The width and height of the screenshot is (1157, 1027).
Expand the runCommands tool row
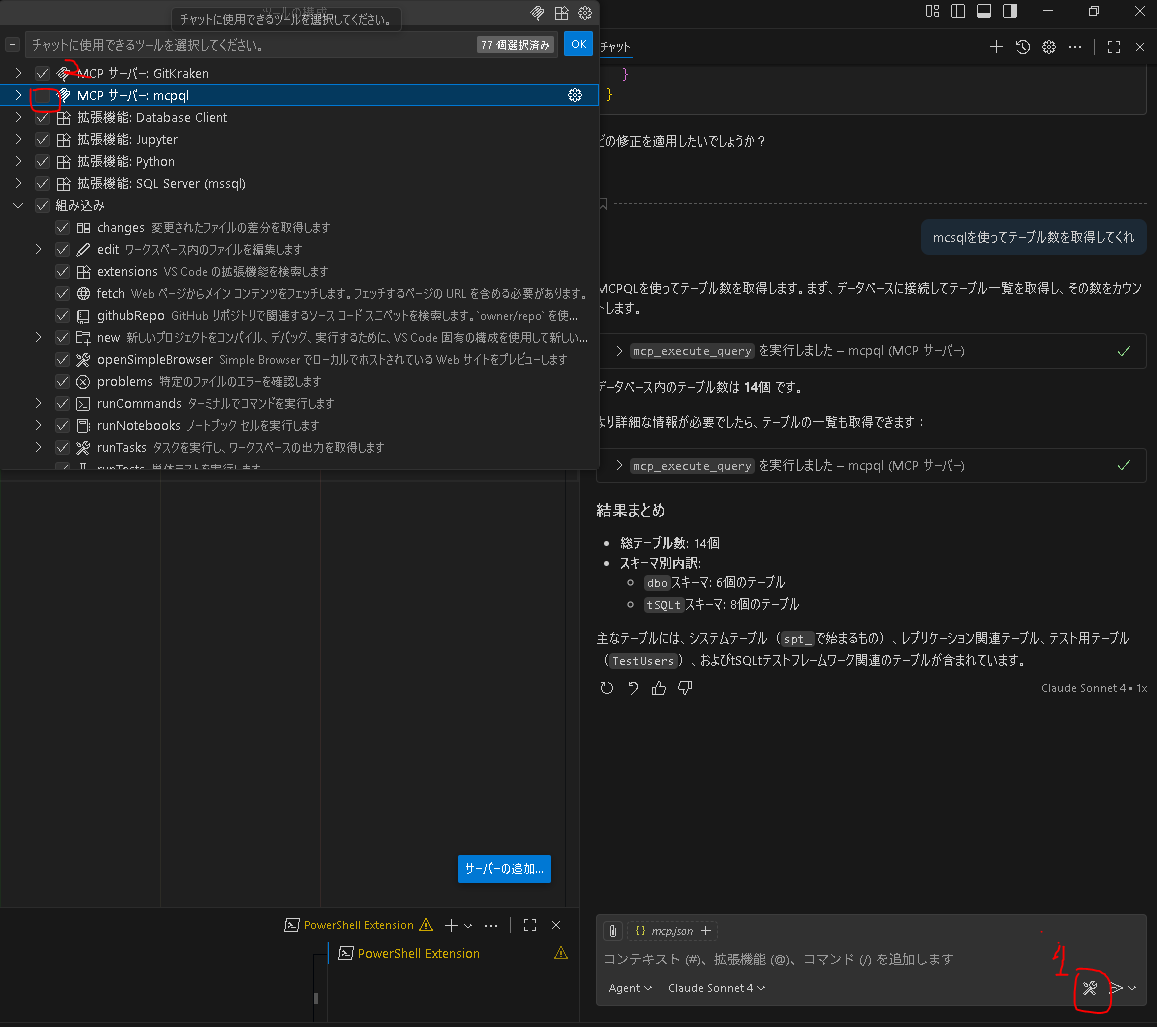[38, 404]
